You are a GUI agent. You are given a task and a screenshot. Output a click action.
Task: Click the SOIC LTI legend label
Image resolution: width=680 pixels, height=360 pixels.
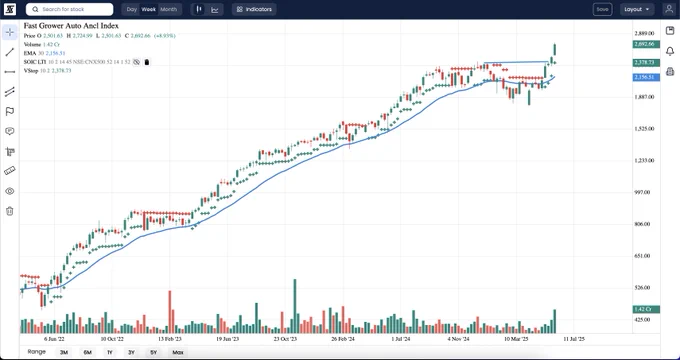(x=35, y=62)
